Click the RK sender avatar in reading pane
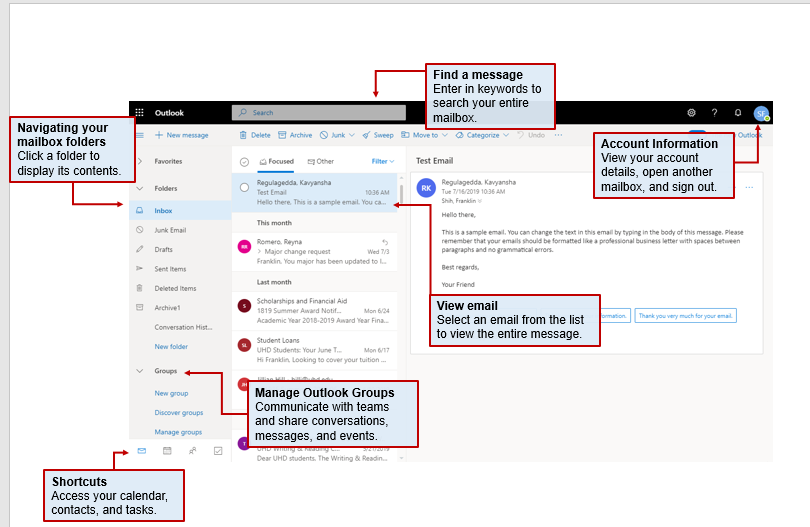This screenshot has height=527, width=810. [x=426, y=188]
